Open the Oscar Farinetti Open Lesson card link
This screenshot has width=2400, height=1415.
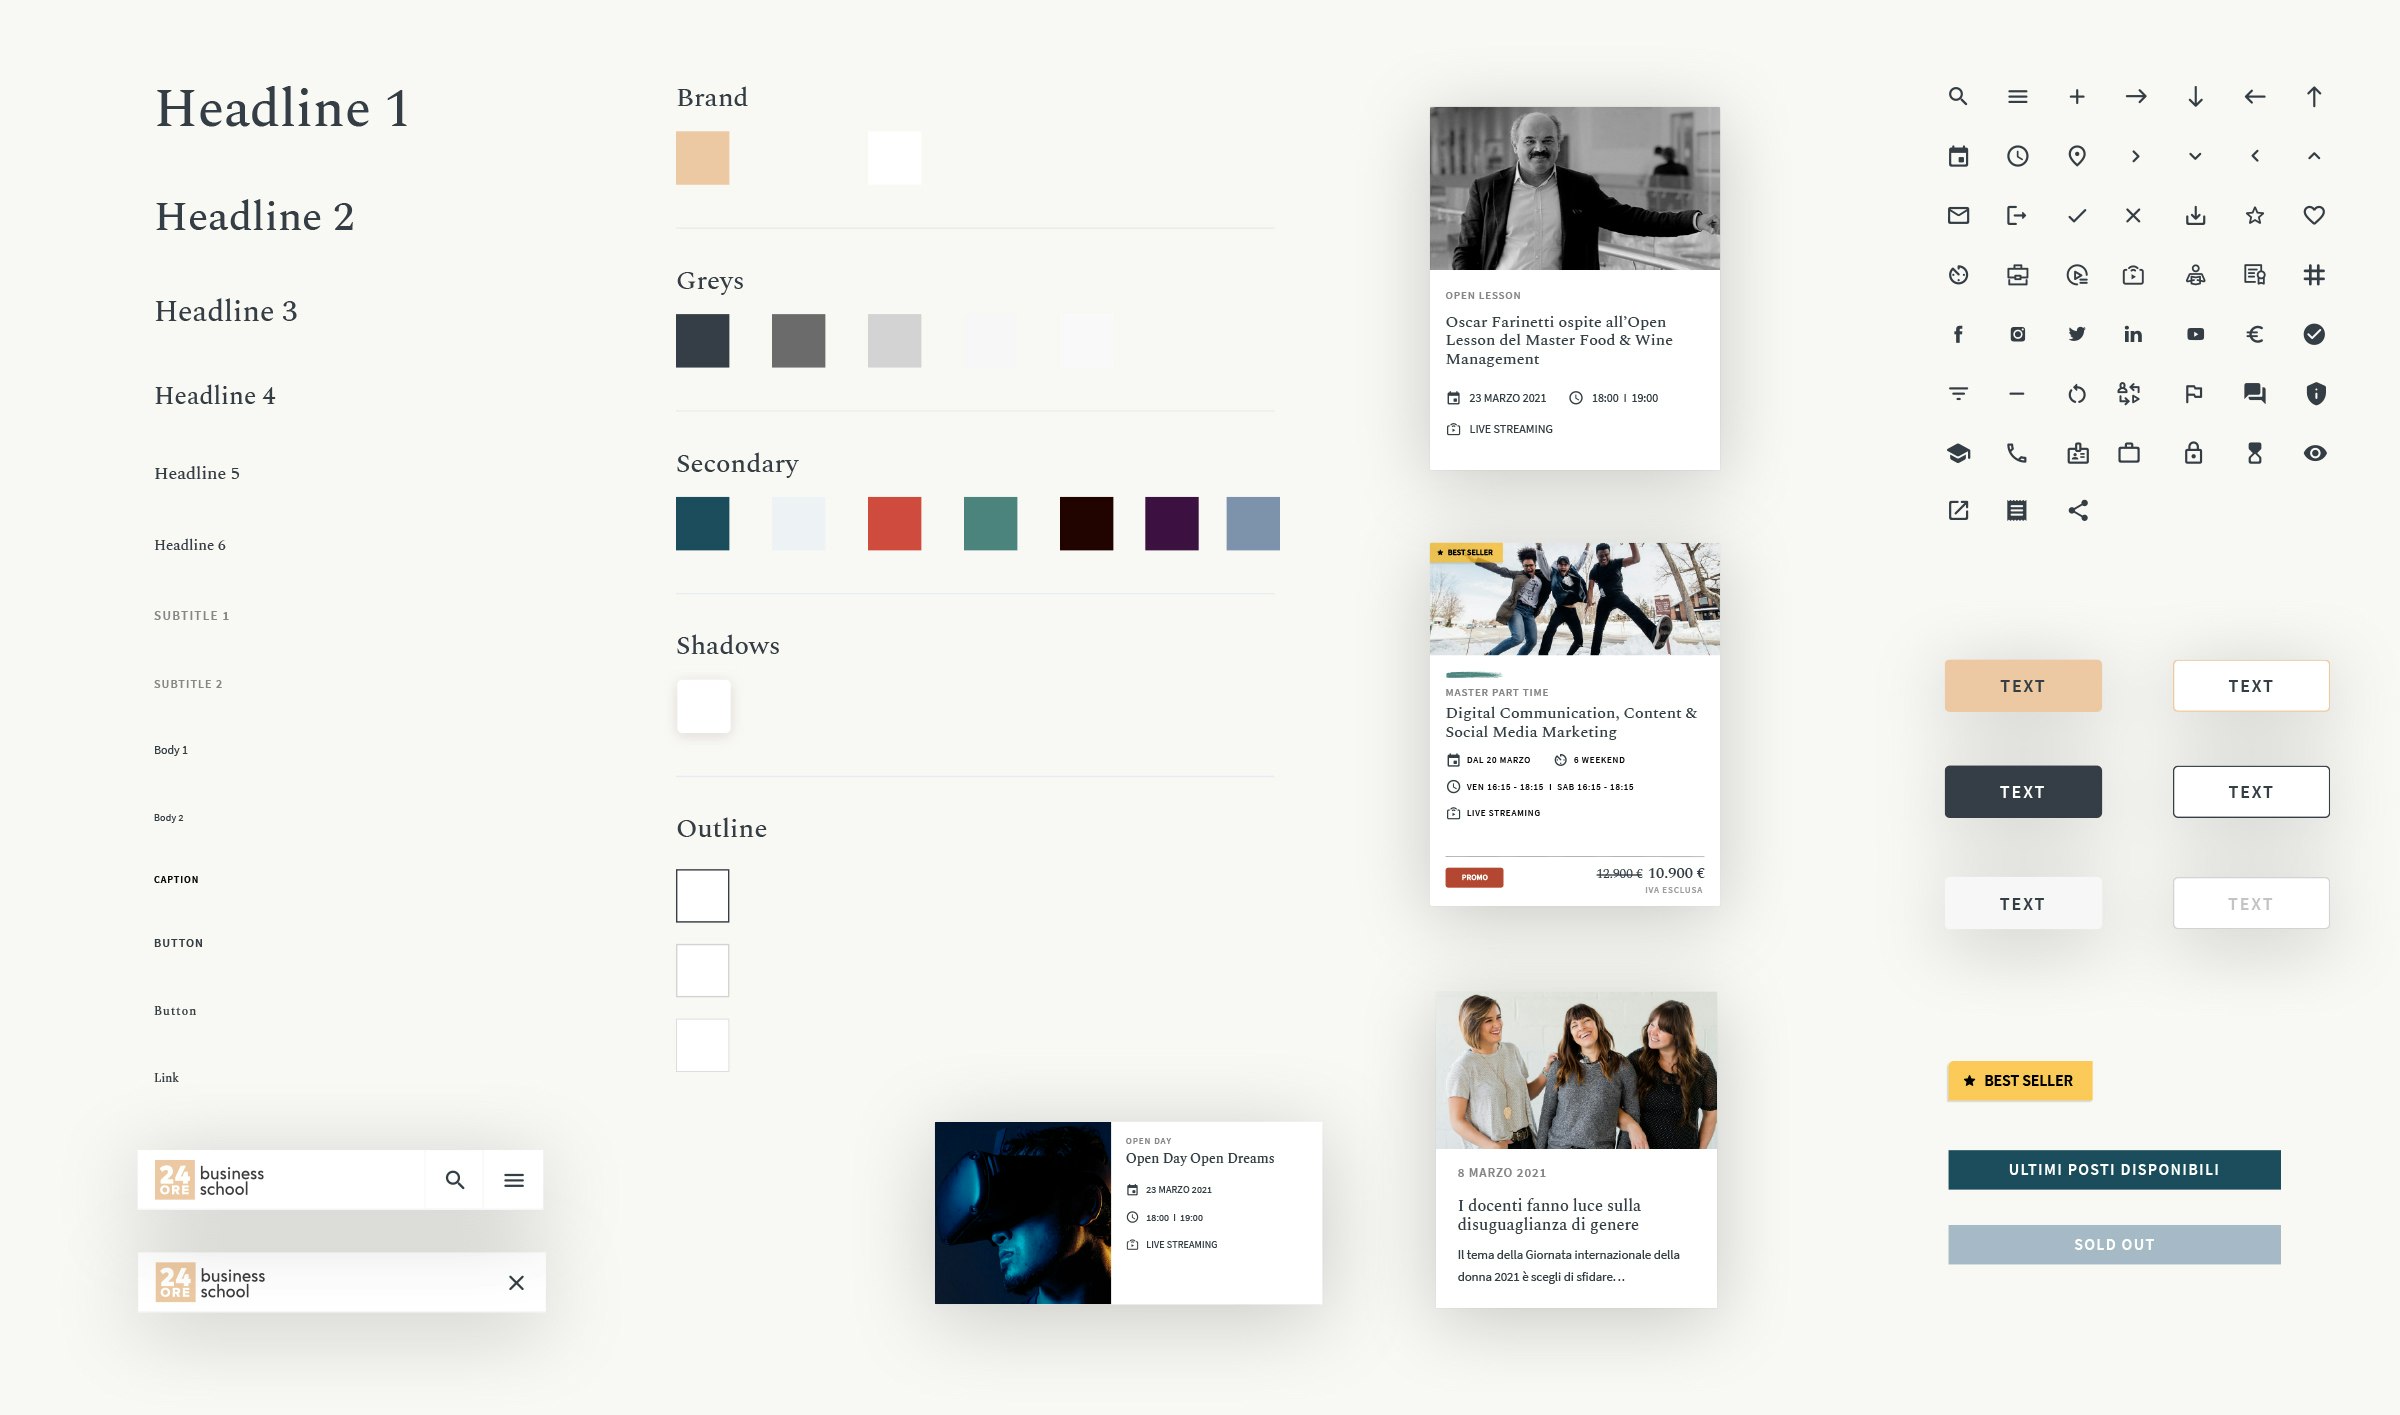pos(1556,340)
